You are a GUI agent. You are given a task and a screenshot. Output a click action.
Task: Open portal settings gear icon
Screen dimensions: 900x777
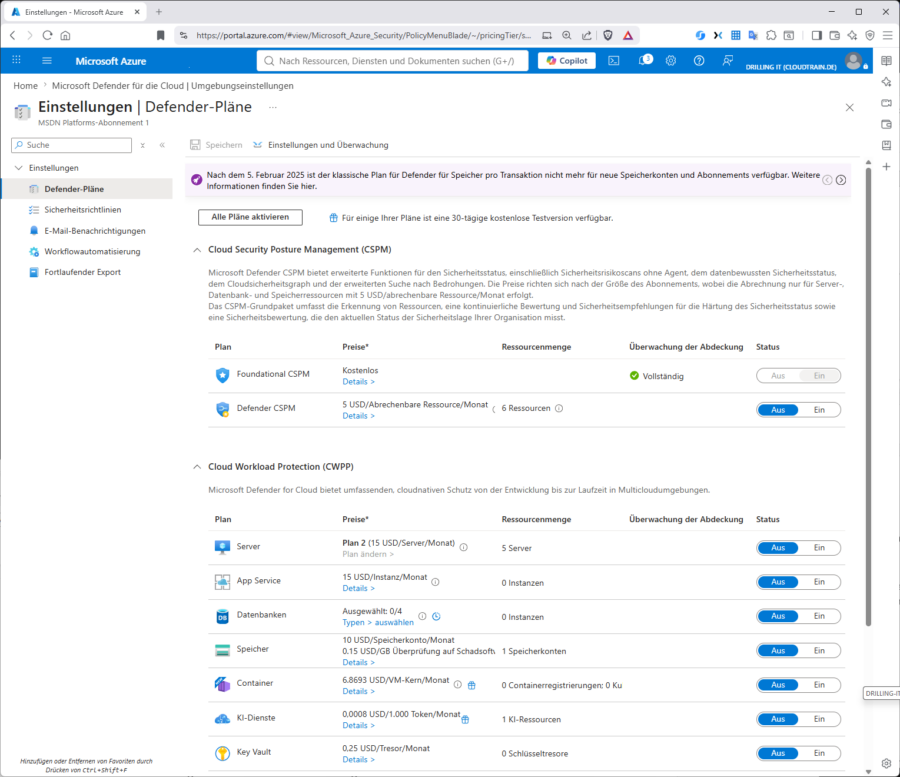coord(670,61)
